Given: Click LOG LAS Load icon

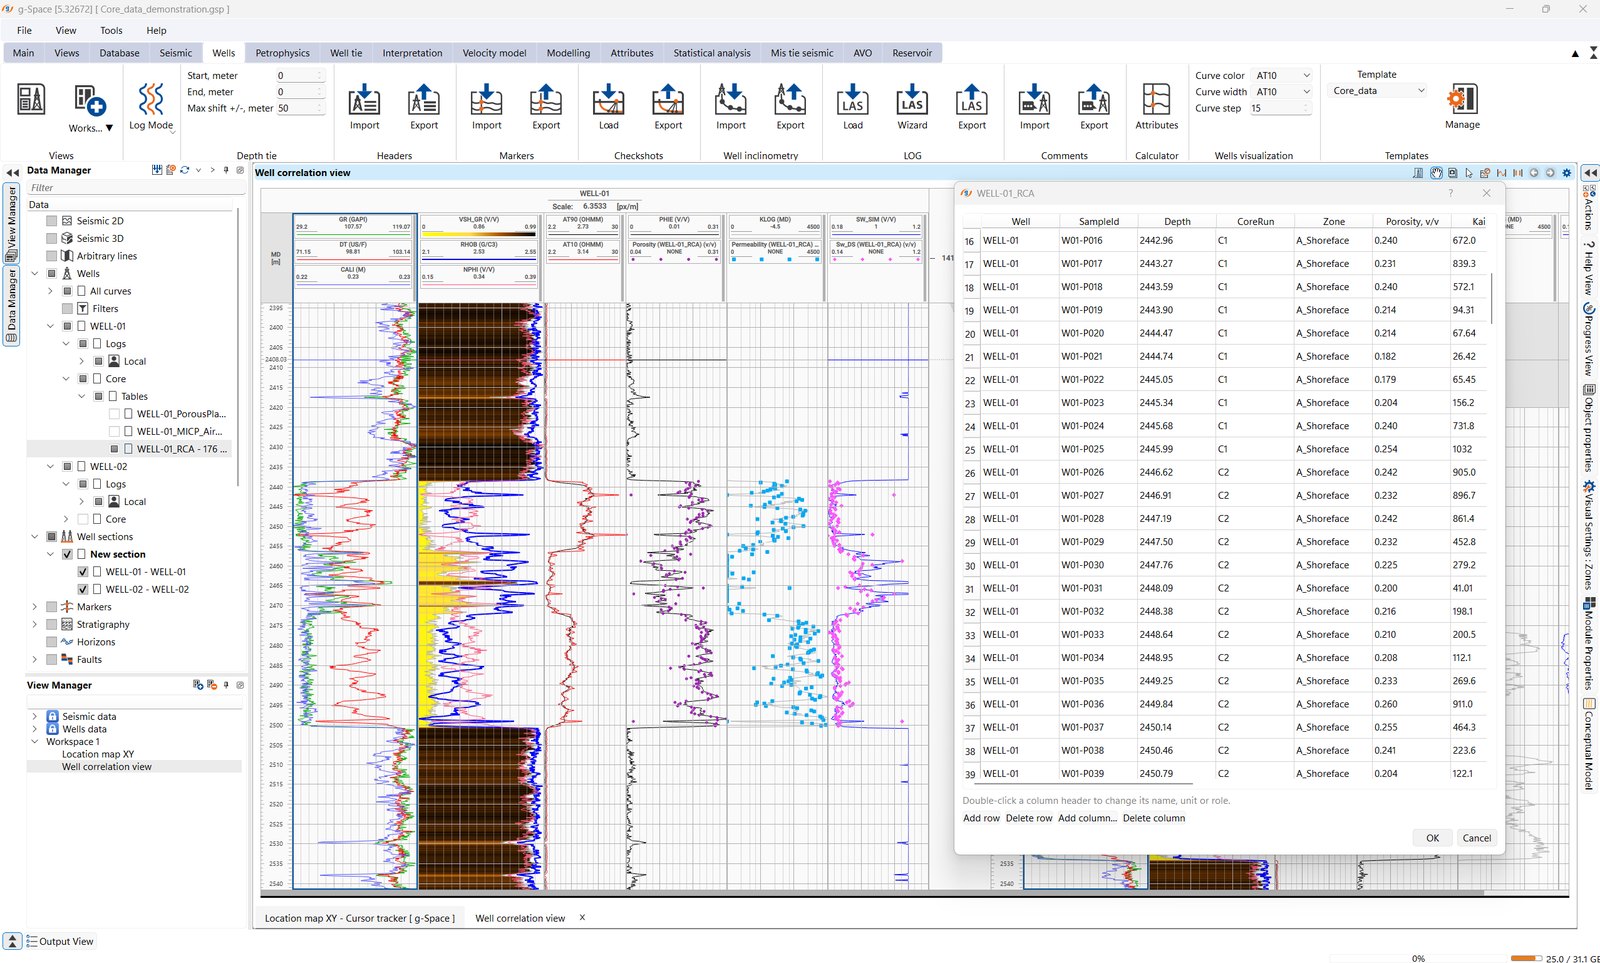Looking at the screenshot, I should 852,100.
